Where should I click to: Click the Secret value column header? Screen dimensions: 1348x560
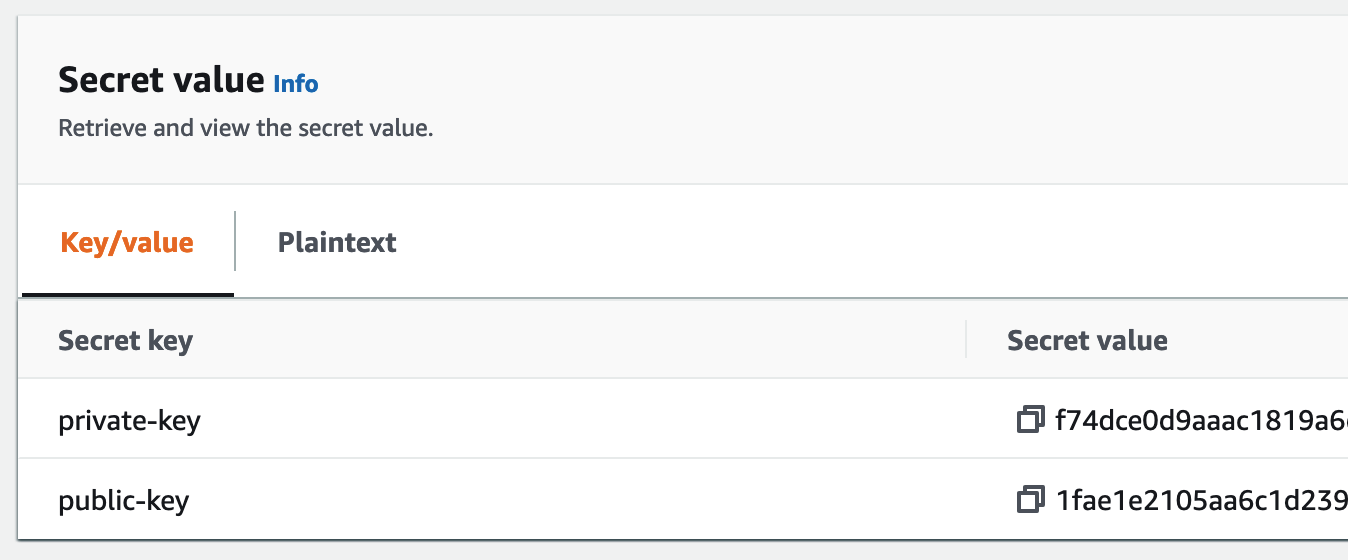tap(1087, 340)
